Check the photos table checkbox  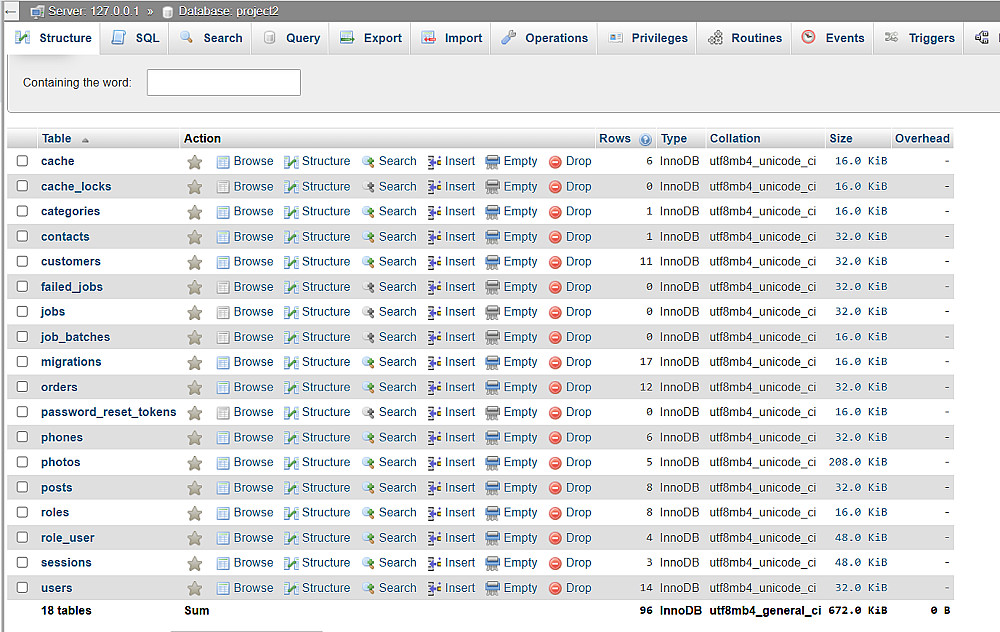(x=22, y=462)
